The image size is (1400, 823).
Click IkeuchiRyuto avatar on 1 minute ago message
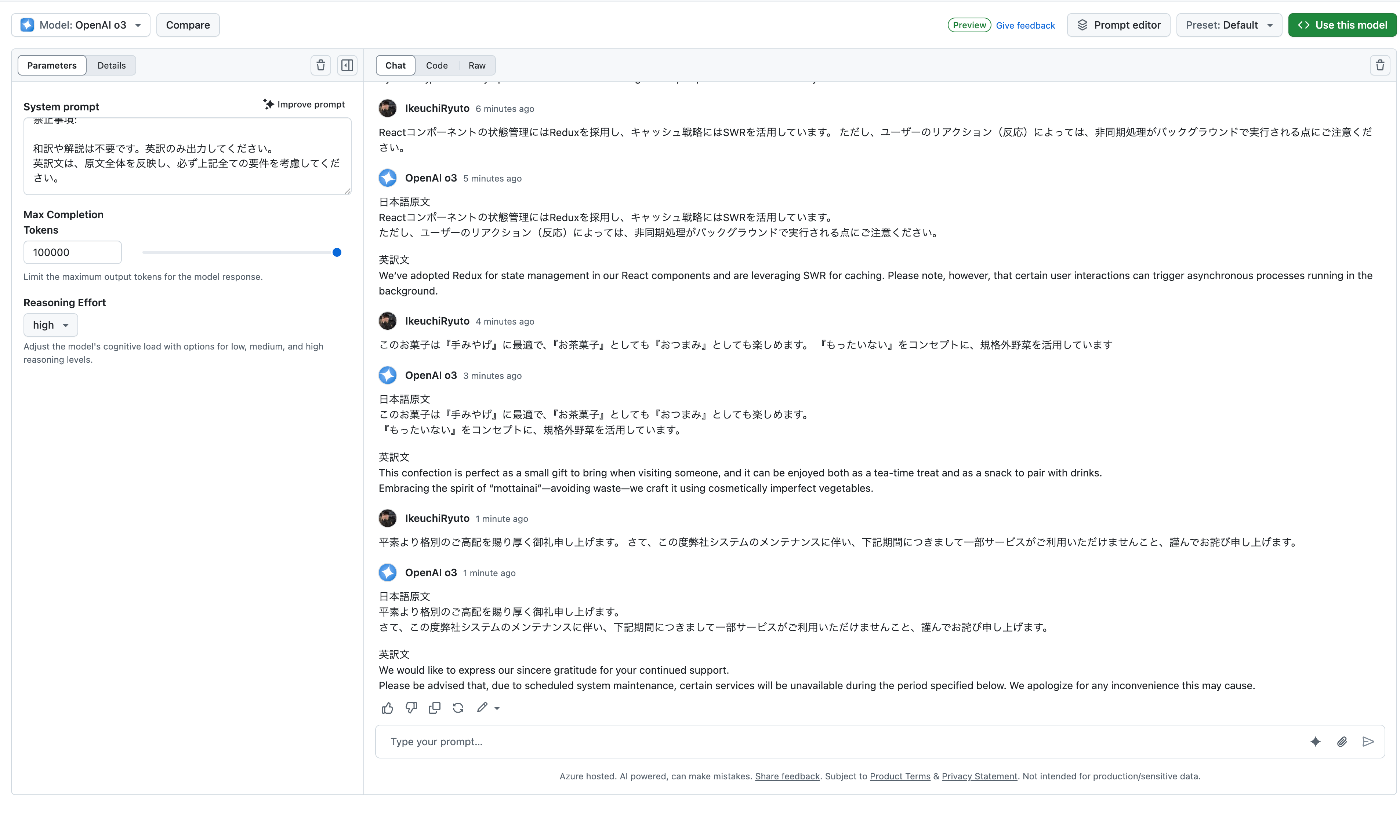point(388,518)
